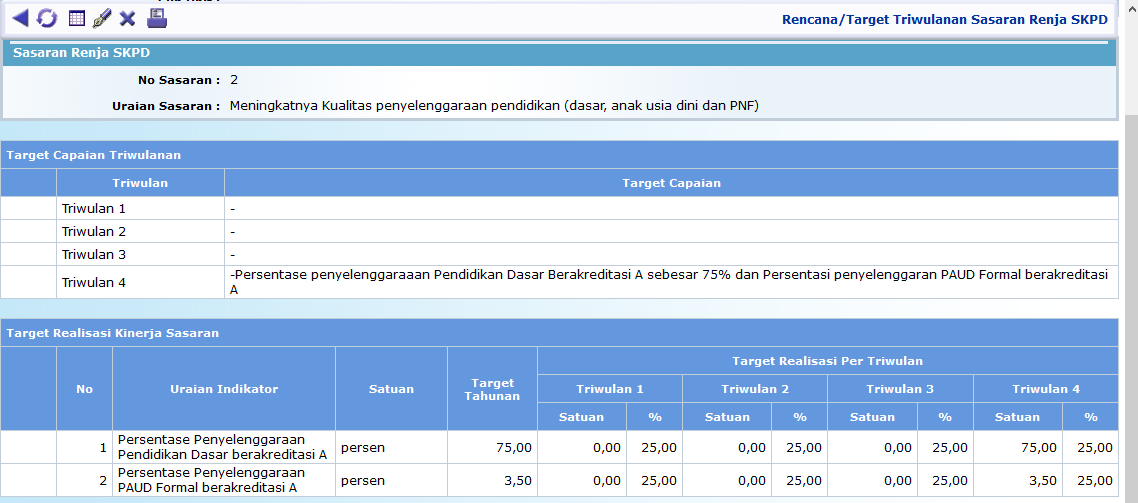
Task: Select the Triwulan 2 row
Action: 94,232
